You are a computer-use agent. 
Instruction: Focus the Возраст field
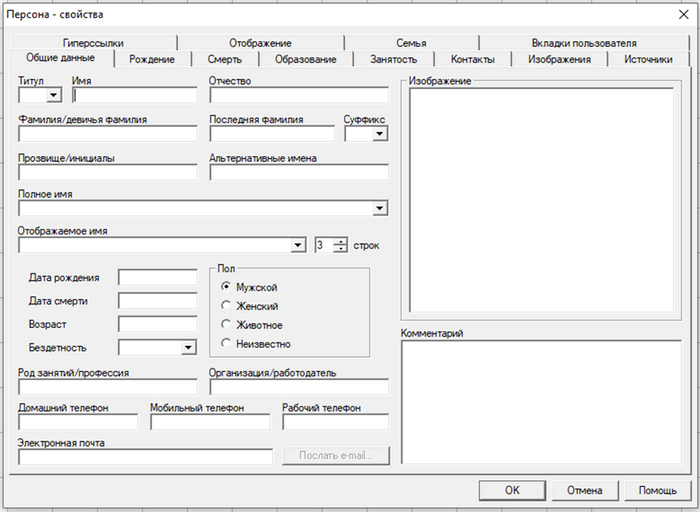tap(158, 324)
